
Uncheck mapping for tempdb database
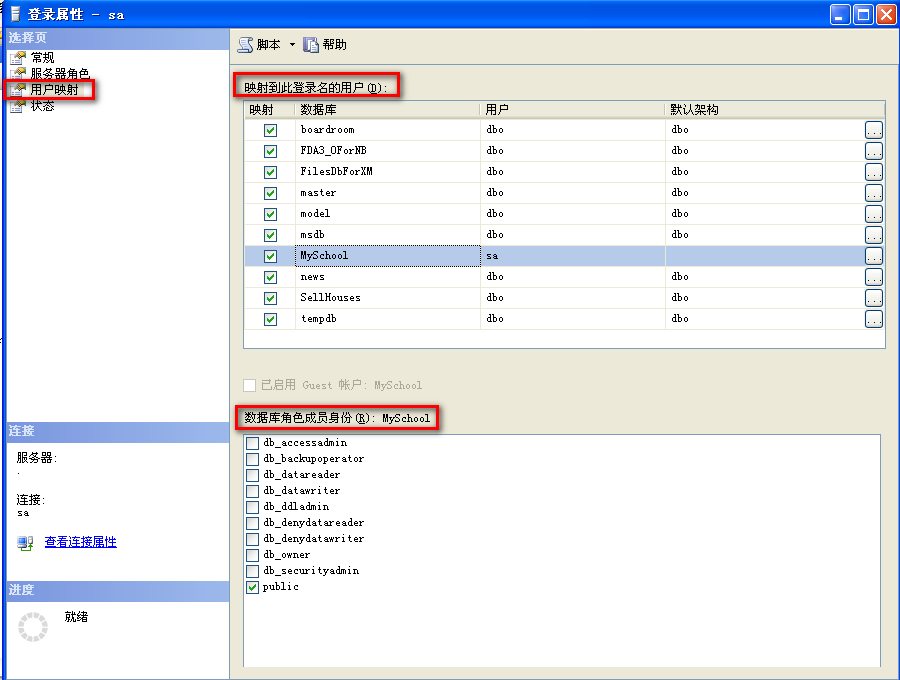click(x=270, y=319)
